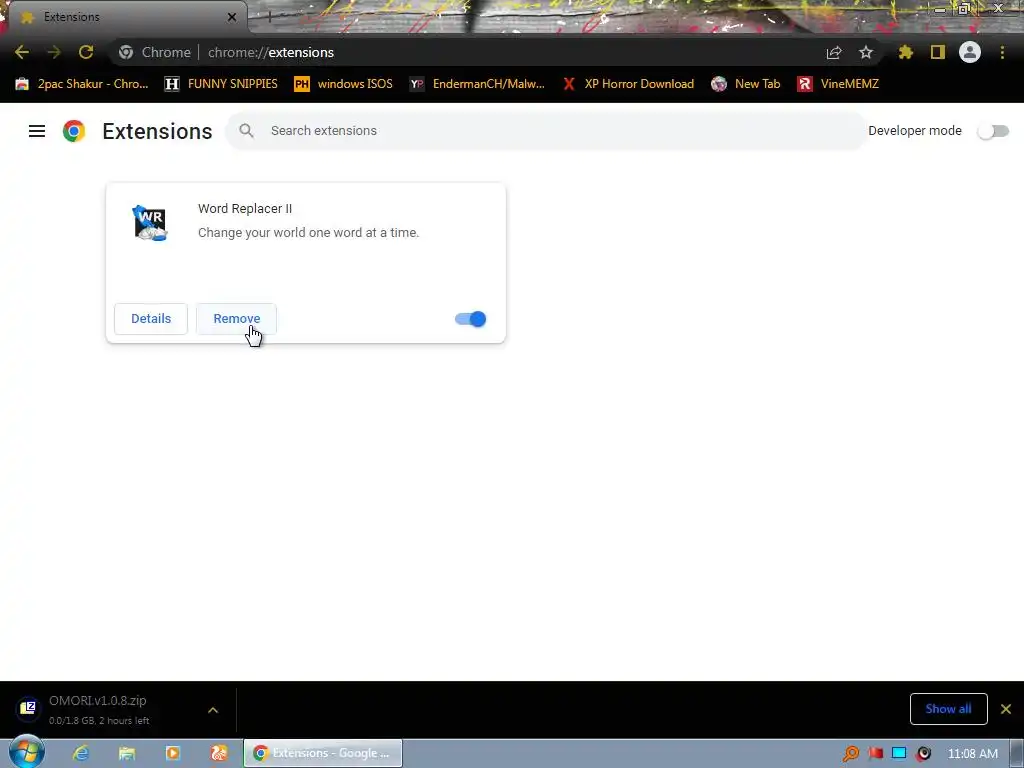Click the forward navigation arrow
The width and height of the screenshot is (1024, 768).
pos(54,52)
